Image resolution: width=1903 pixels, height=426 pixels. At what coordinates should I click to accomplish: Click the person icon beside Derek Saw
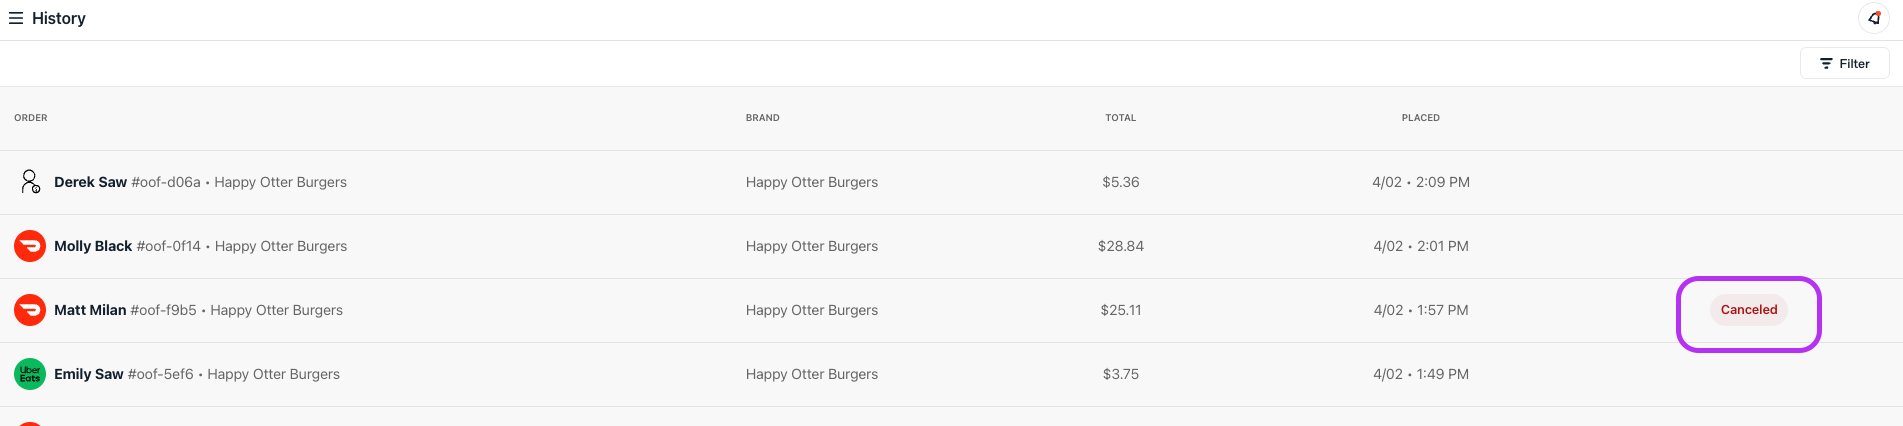[30, 182]
